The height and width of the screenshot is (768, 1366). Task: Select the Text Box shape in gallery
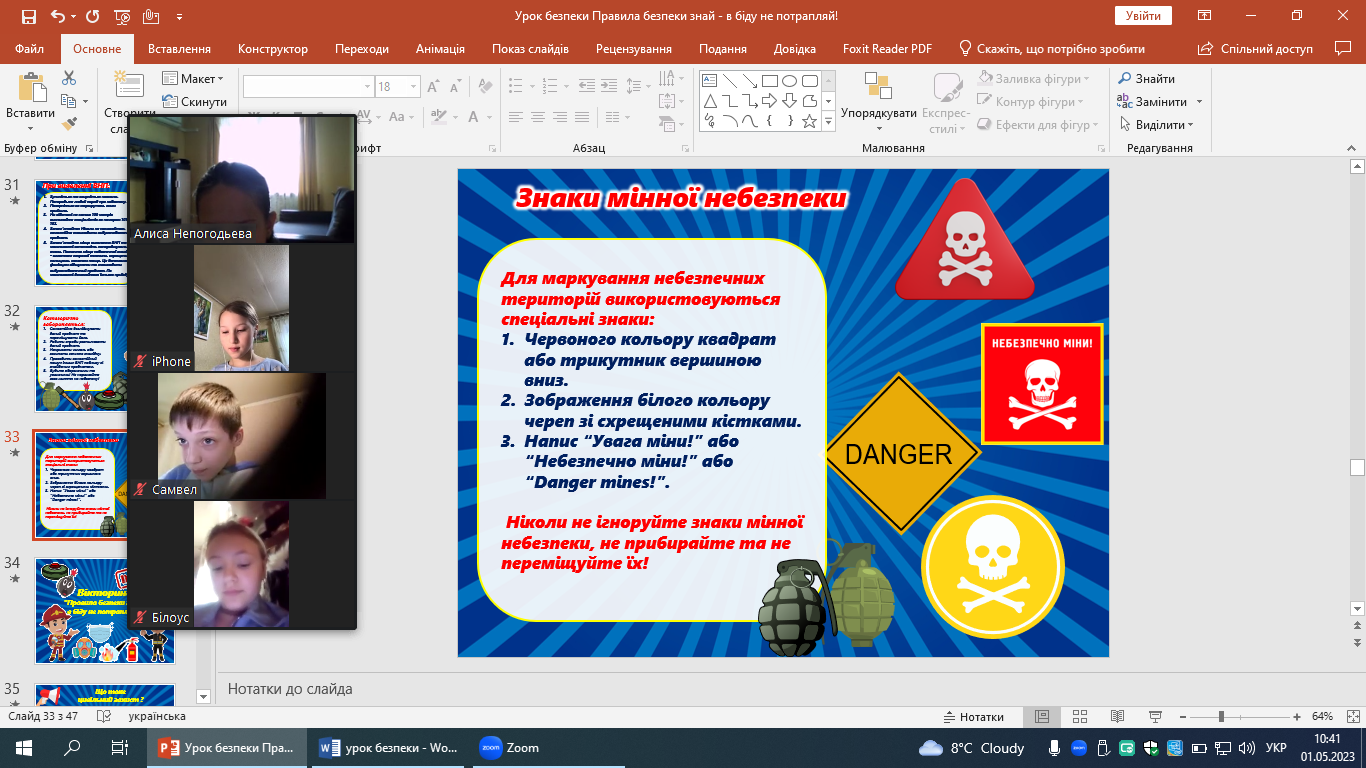(709, 81)
